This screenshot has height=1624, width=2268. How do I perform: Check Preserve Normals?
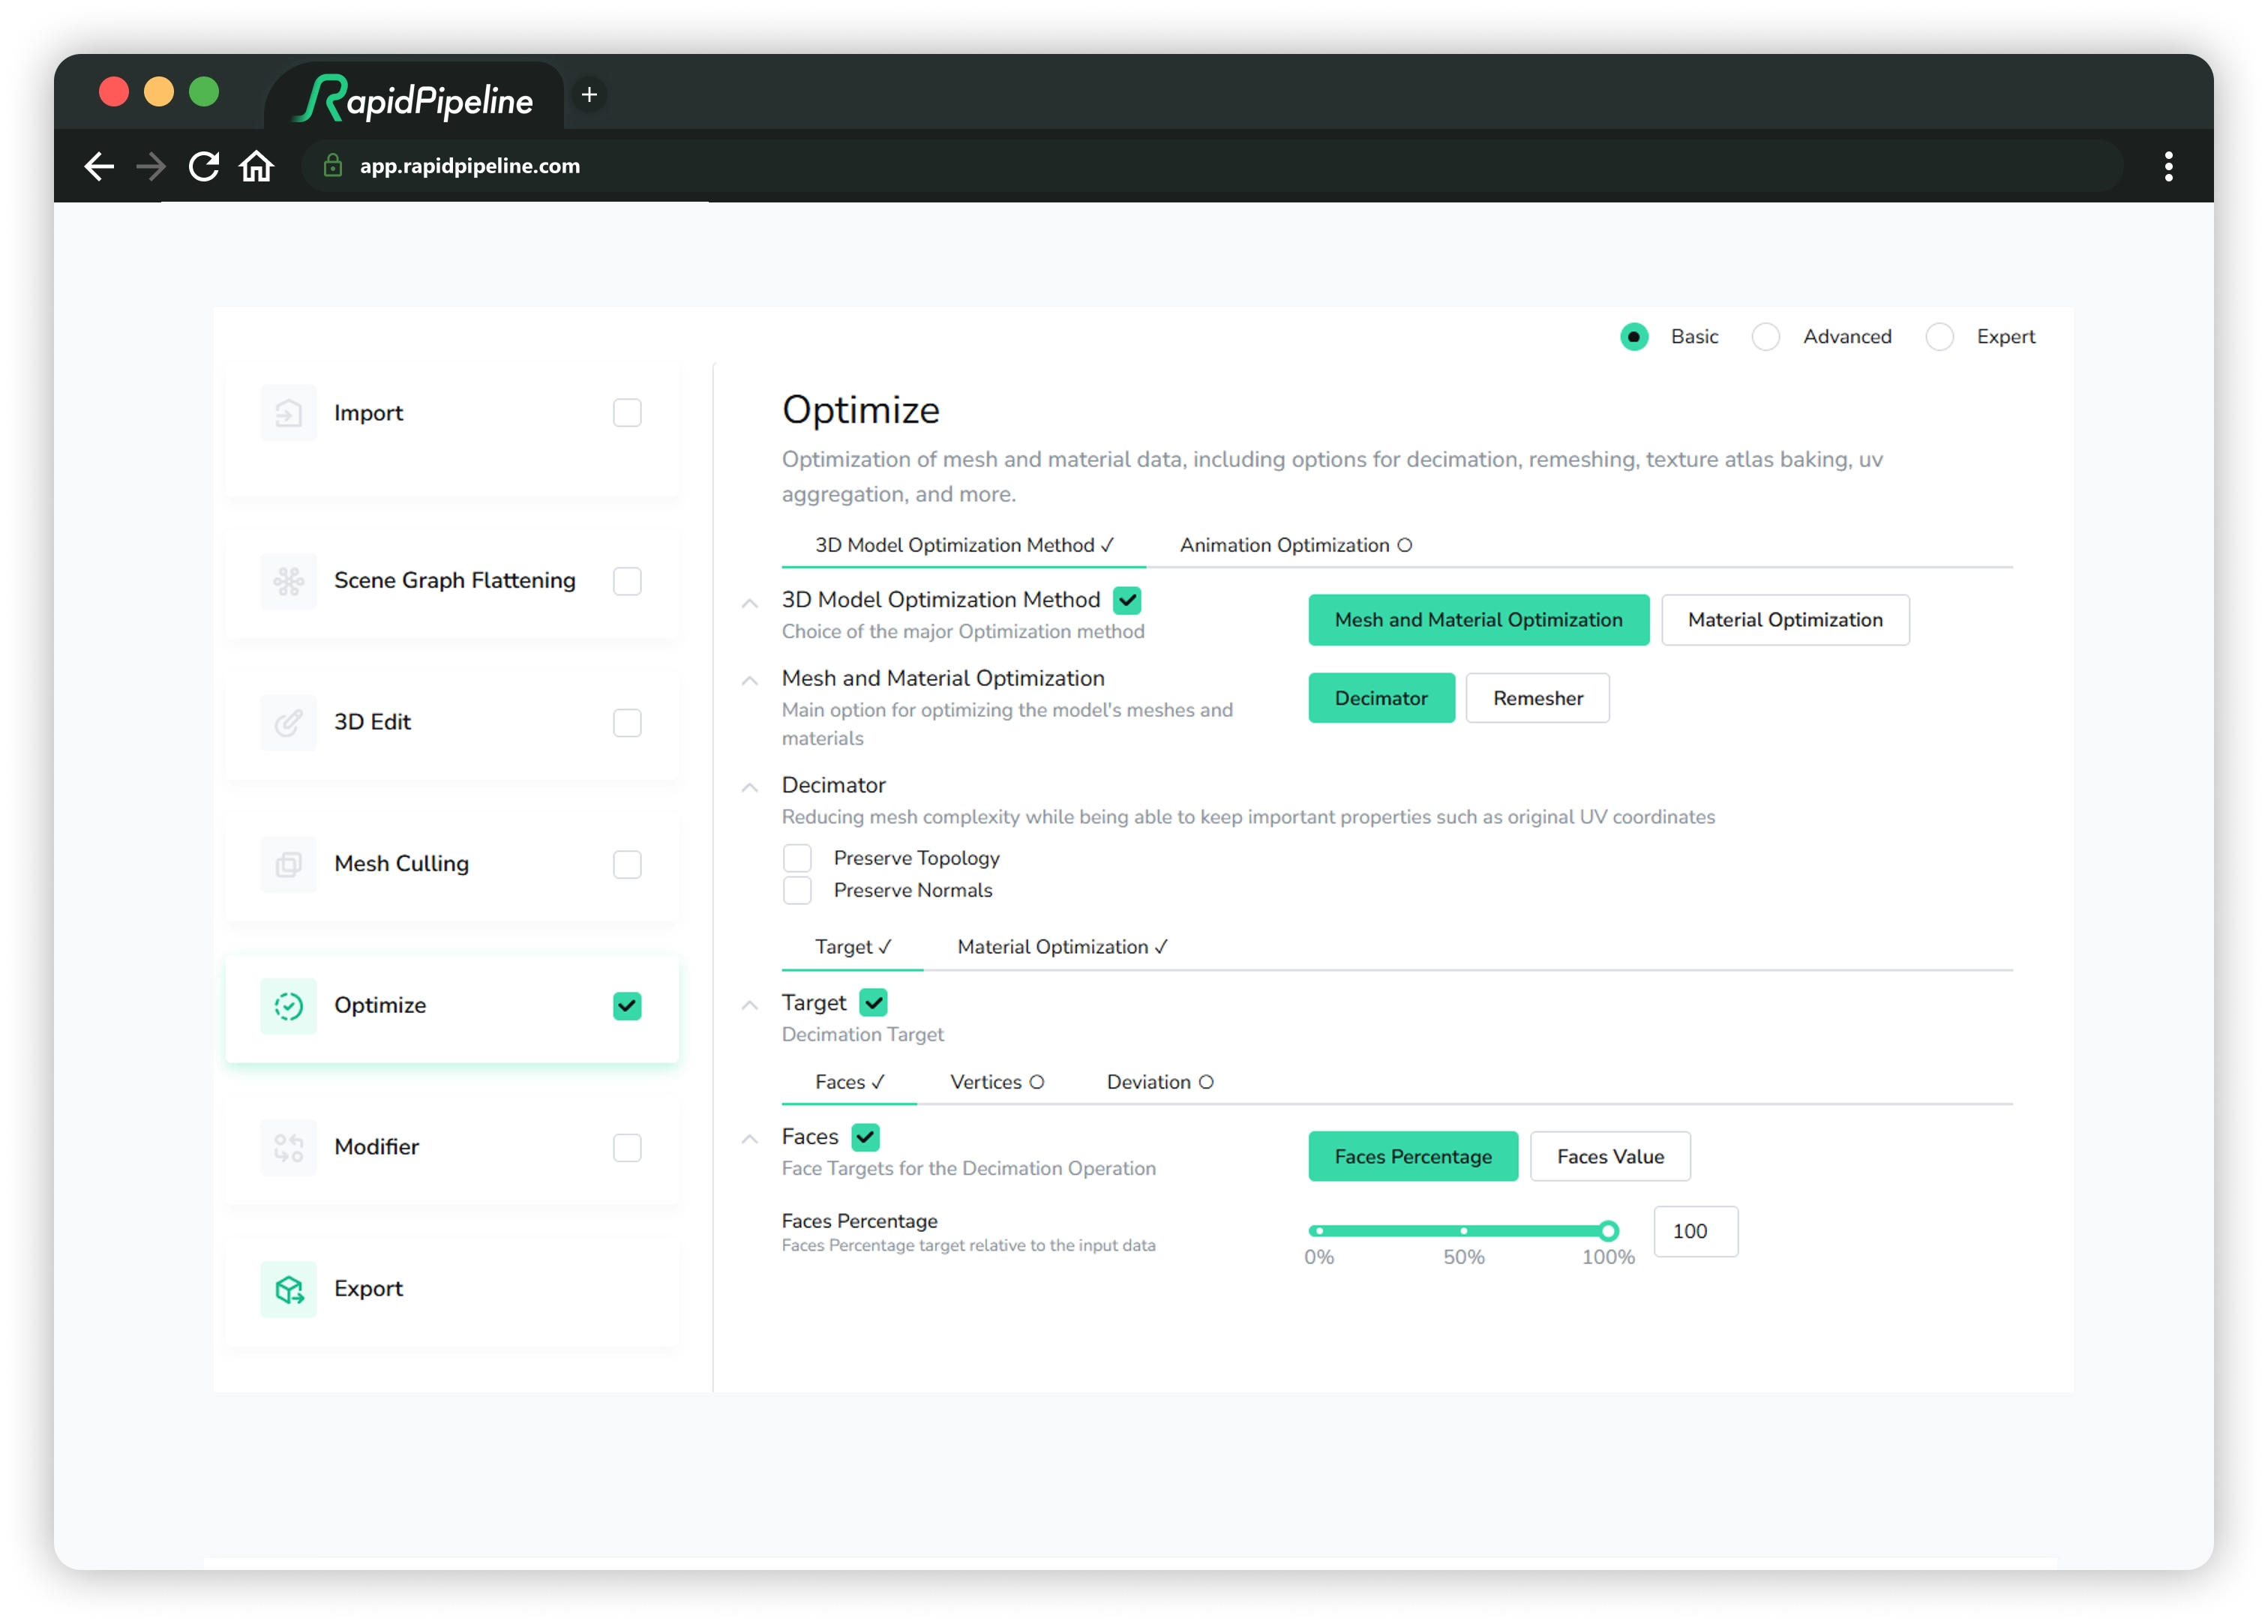797,890
